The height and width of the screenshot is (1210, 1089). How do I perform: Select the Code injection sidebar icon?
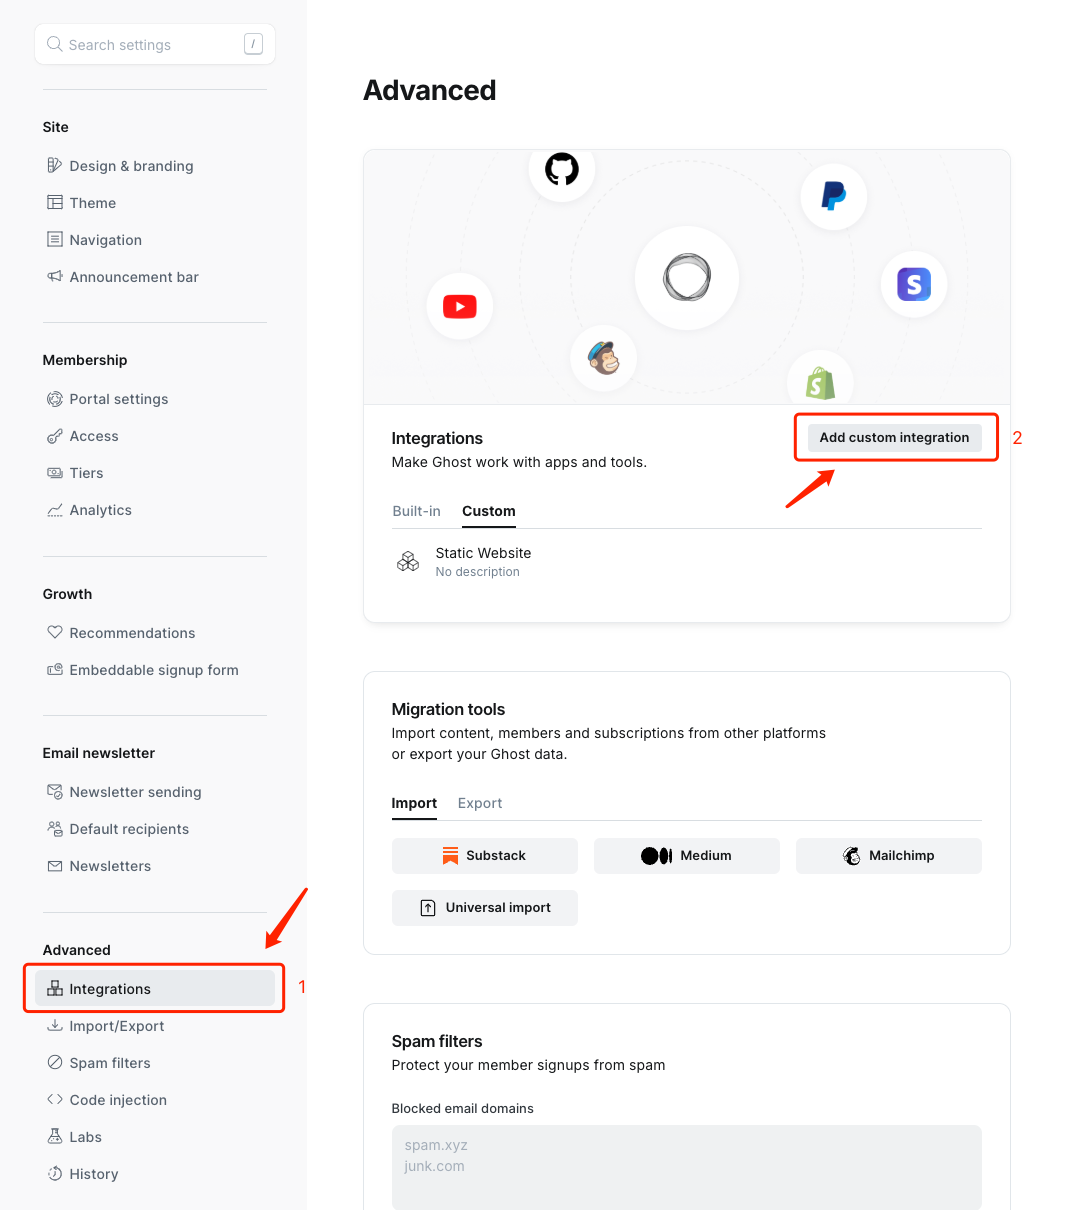click(55, 1099)
